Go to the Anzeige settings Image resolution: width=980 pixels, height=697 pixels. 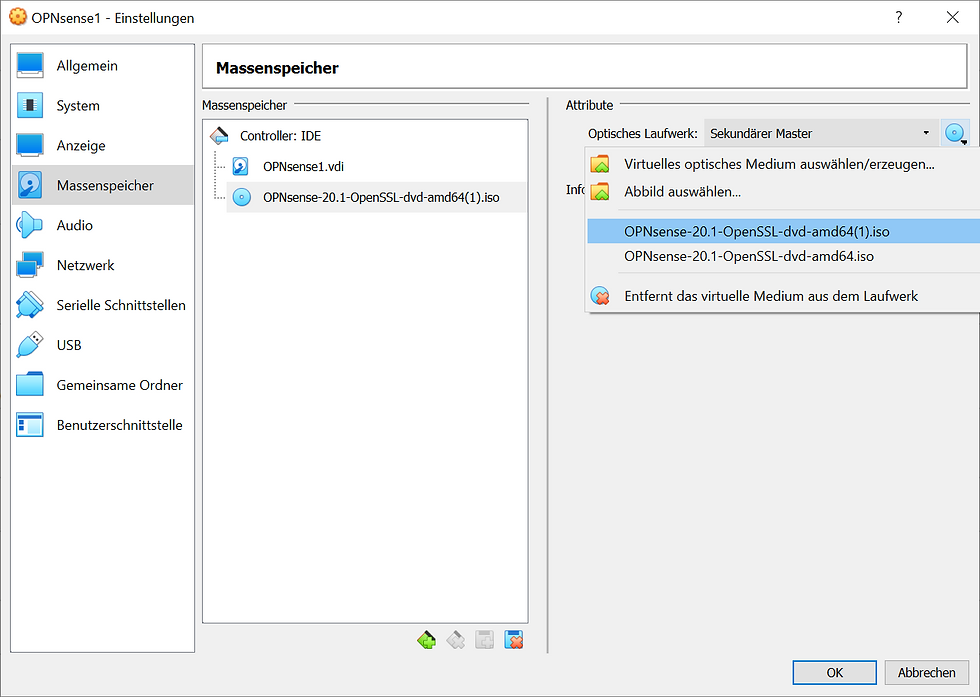coord(102,146)
